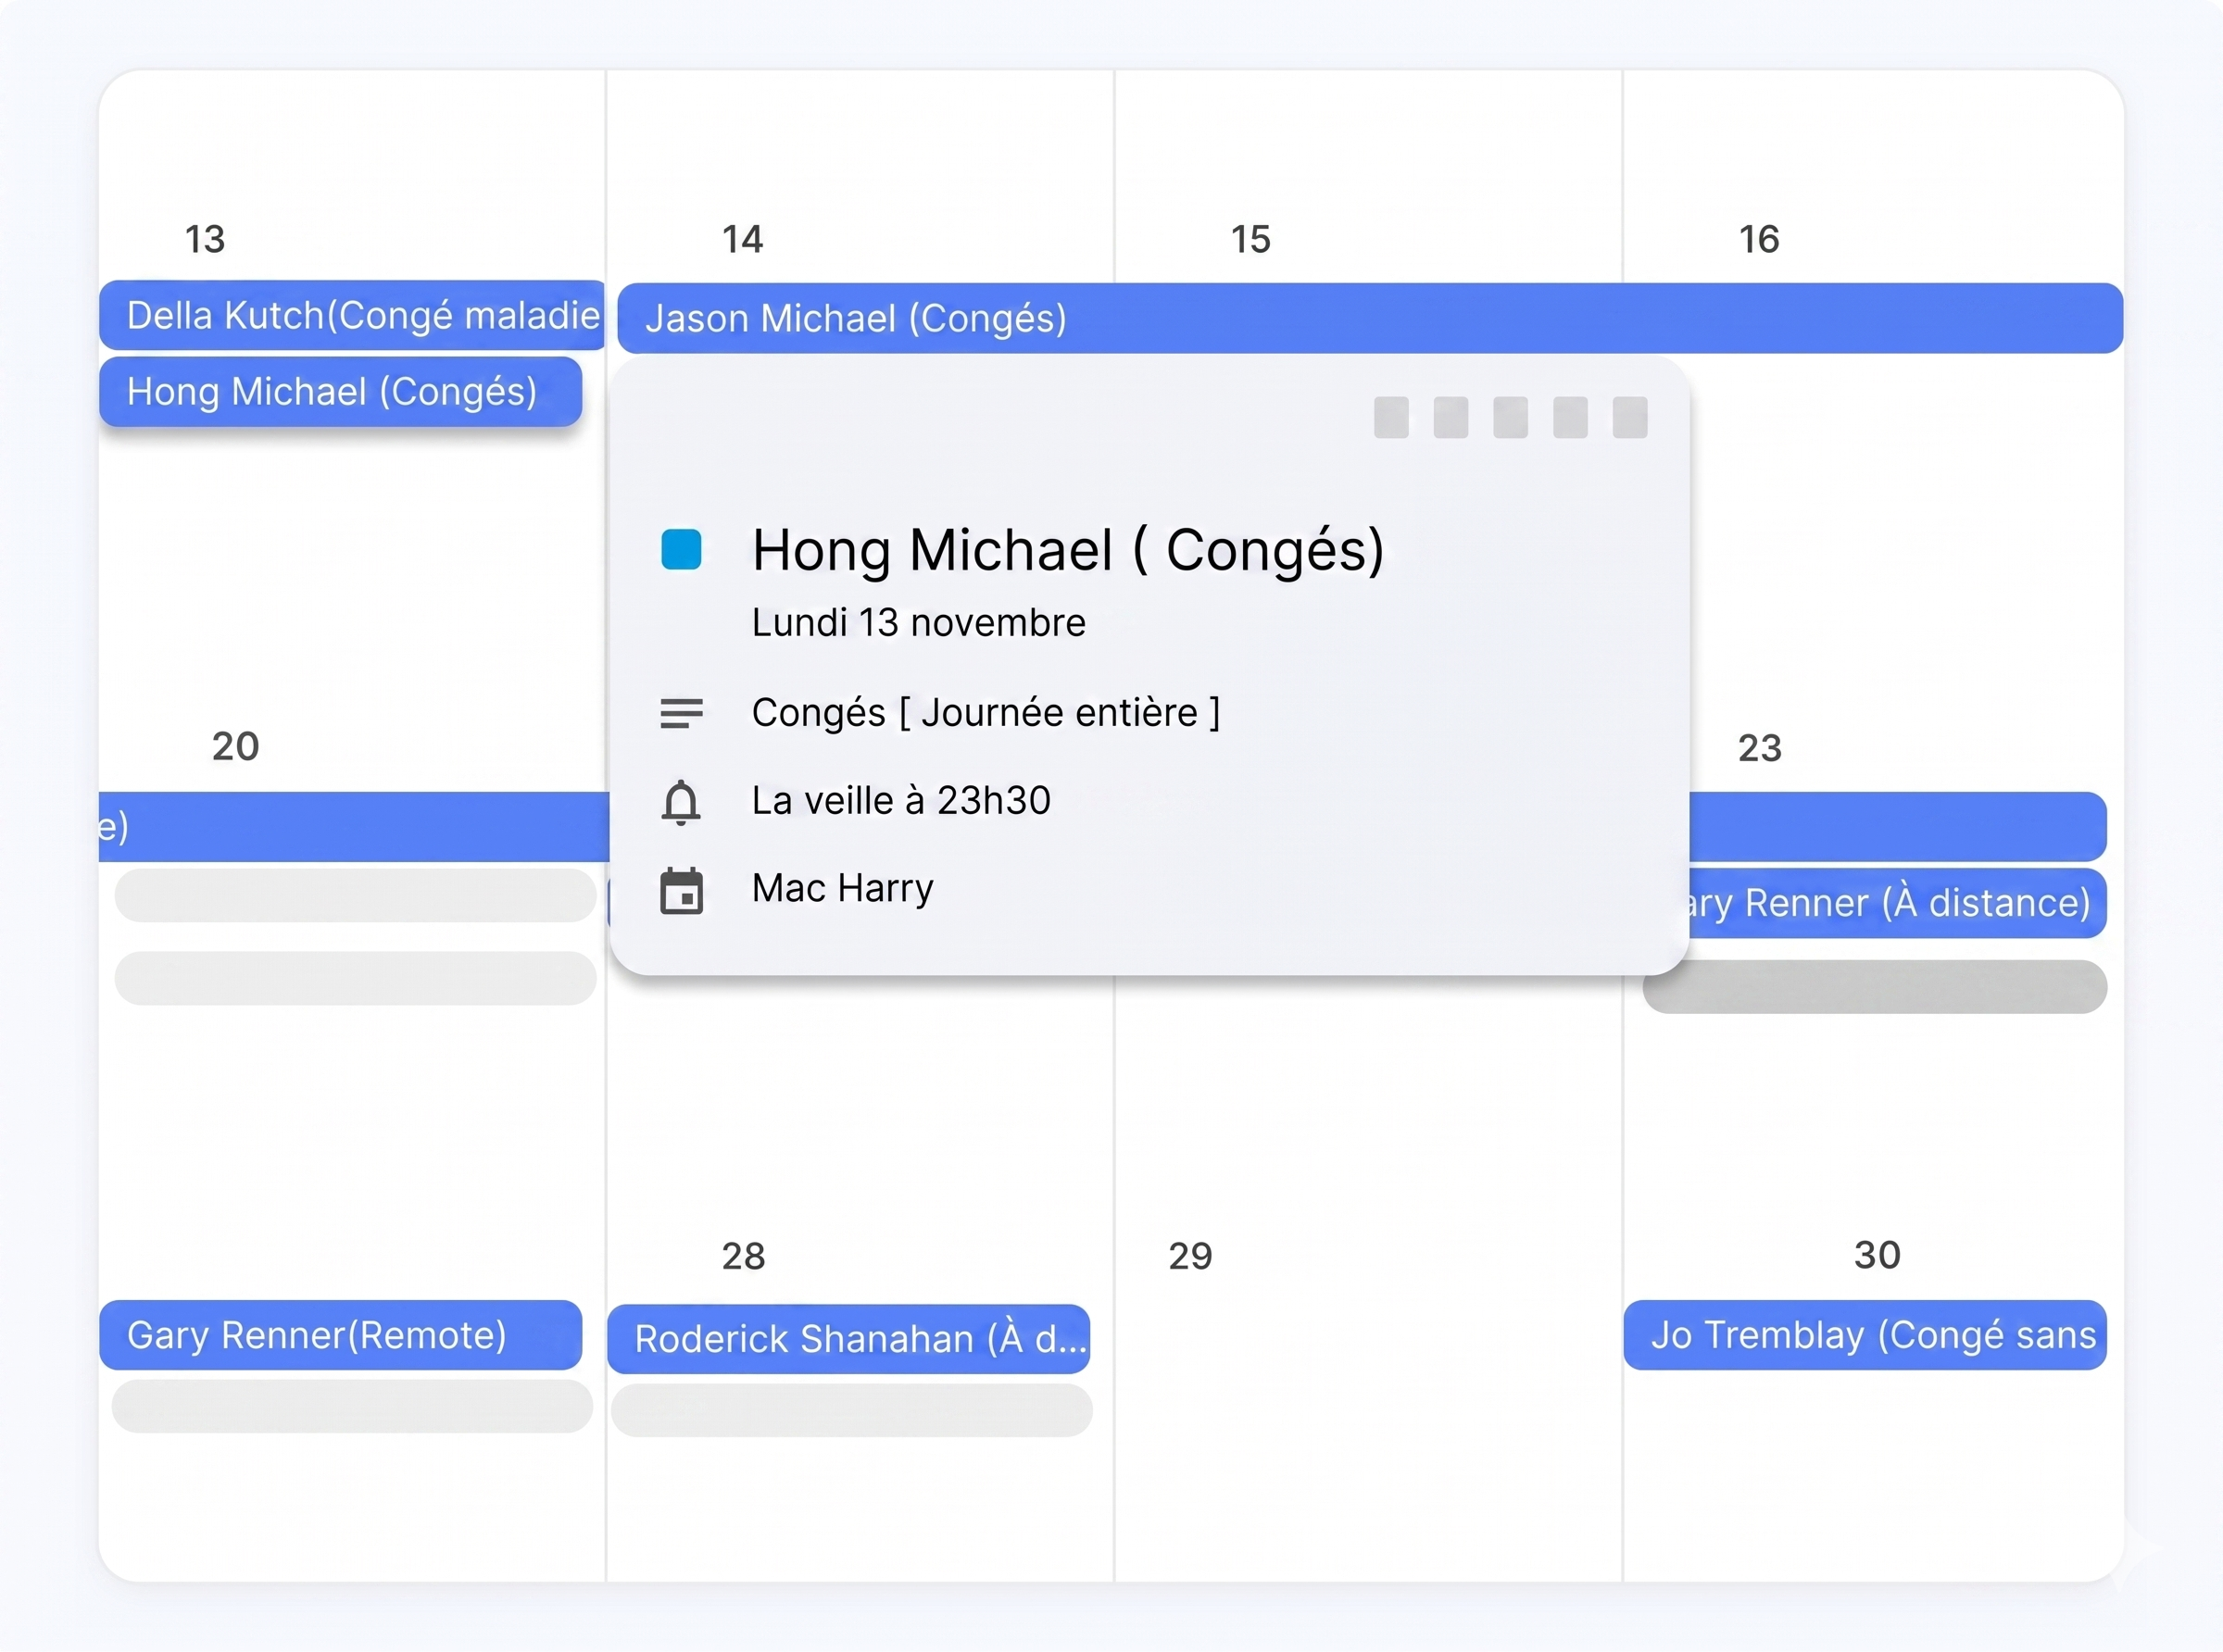2223x1652 pixels.
Task: Click the reminder bell icon in the popup
Action: tap(681, 802)
